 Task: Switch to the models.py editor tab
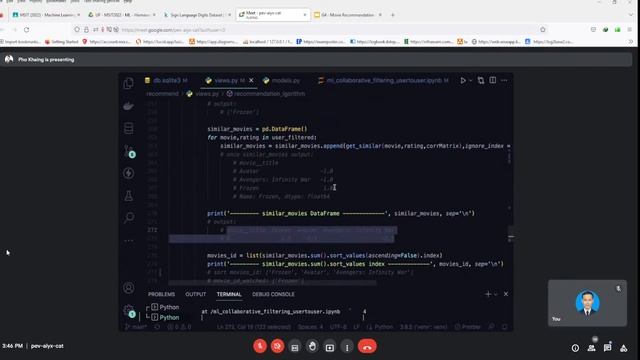282,80
